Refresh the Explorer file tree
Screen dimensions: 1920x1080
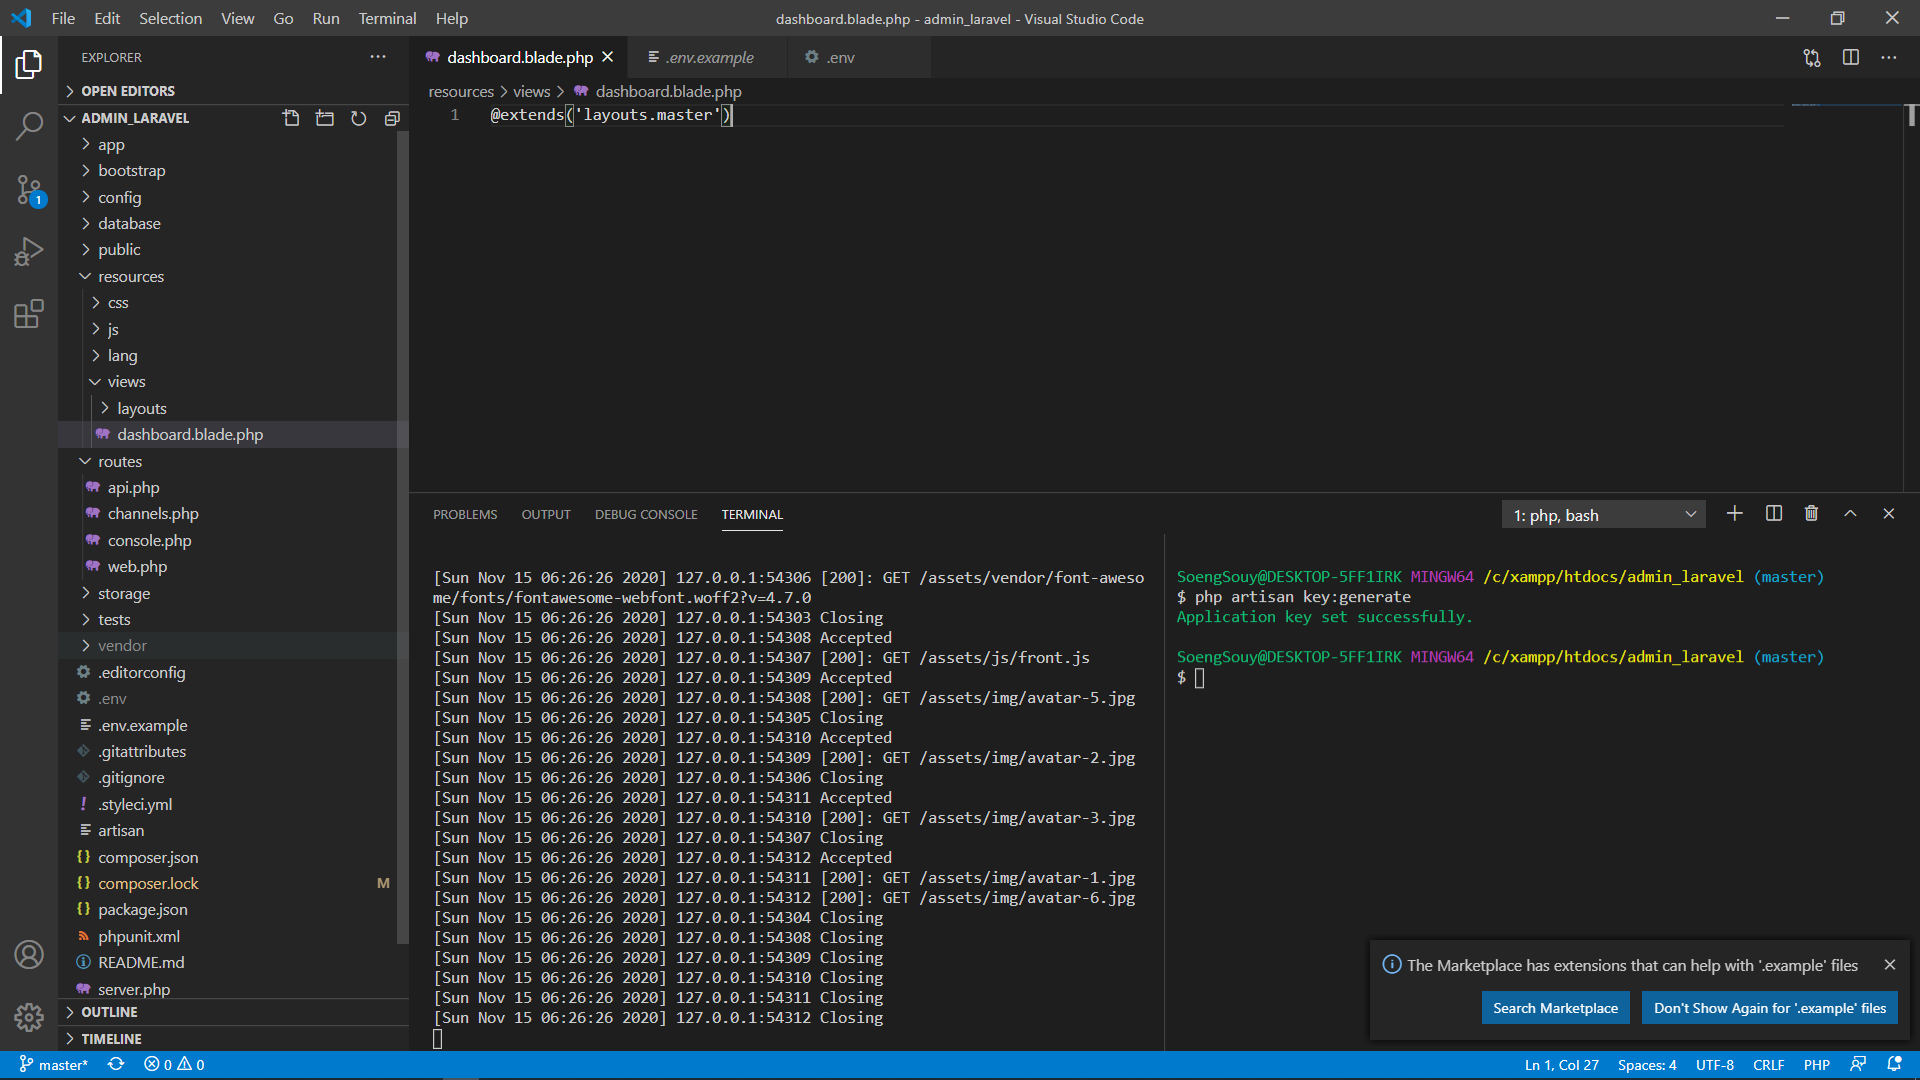point(358,117)
